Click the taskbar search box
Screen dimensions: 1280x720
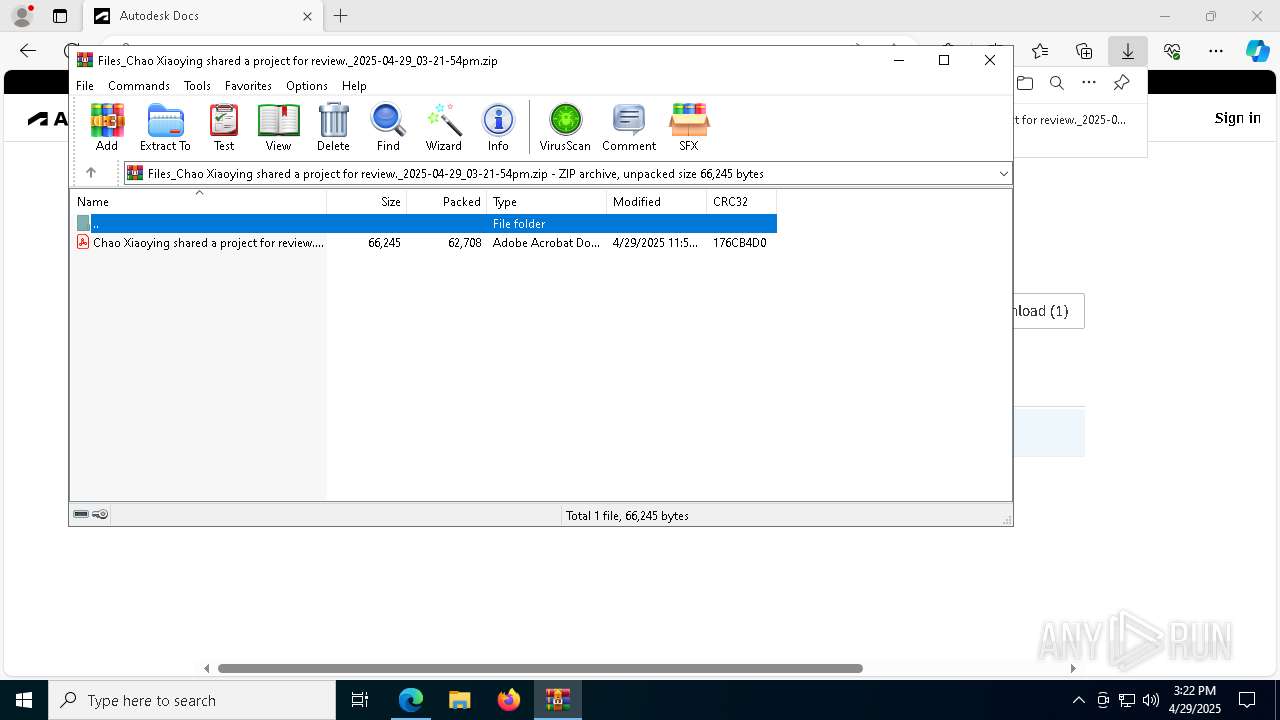coord(192,700)
